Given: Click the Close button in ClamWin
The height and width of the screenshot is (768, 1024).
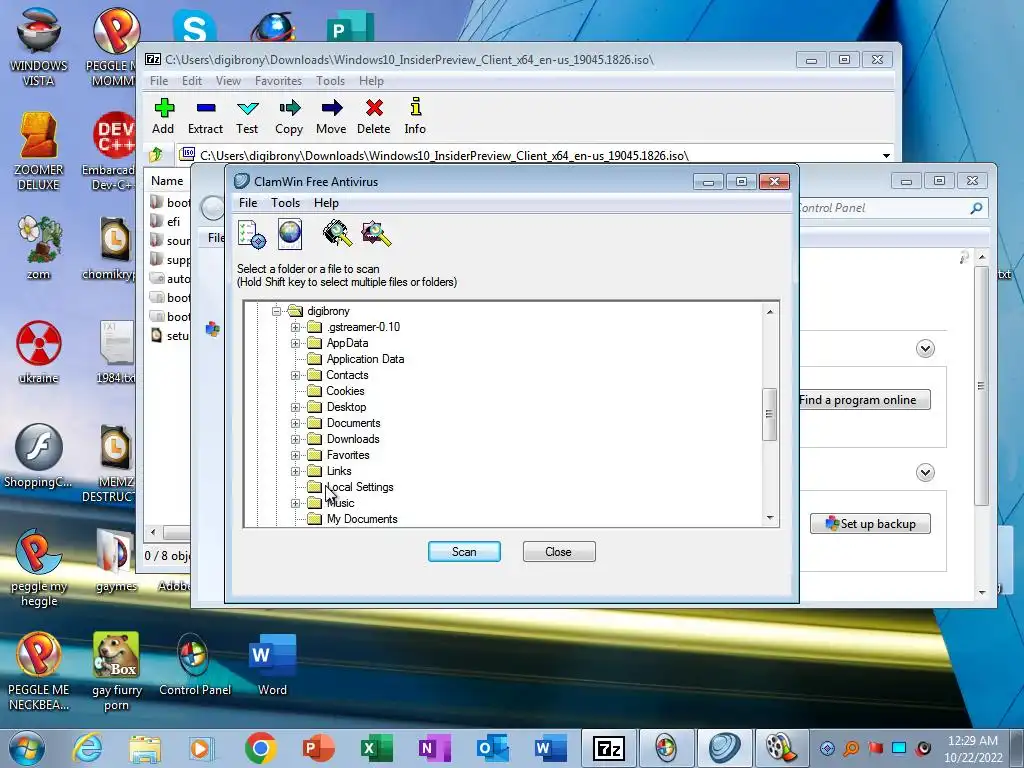Looking at the screenshot, I should coord(558,551).
